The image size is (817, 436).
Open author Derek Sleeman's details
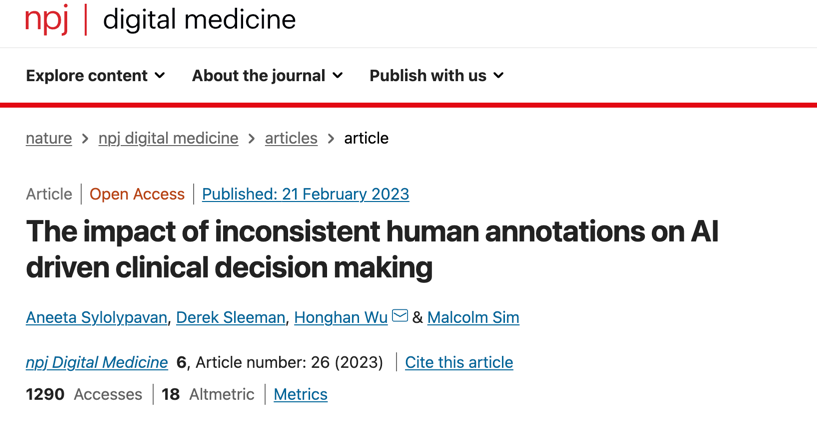(x=230, y=317)
